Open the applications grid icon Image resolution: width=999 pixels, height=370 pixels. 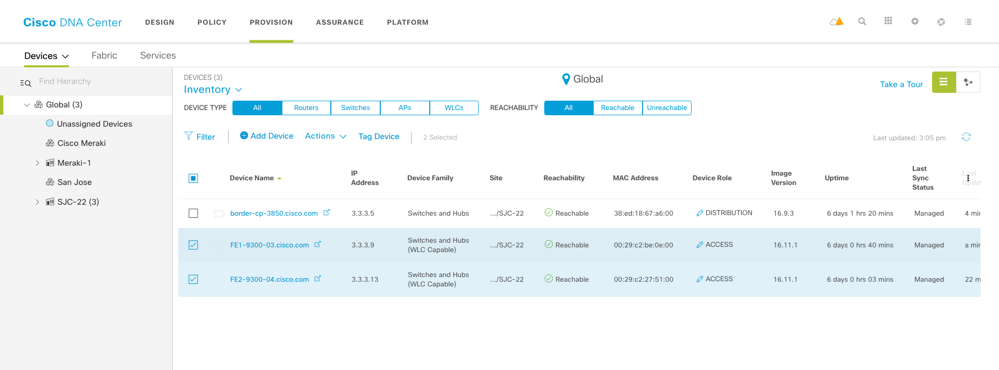(x=888, y=21)
